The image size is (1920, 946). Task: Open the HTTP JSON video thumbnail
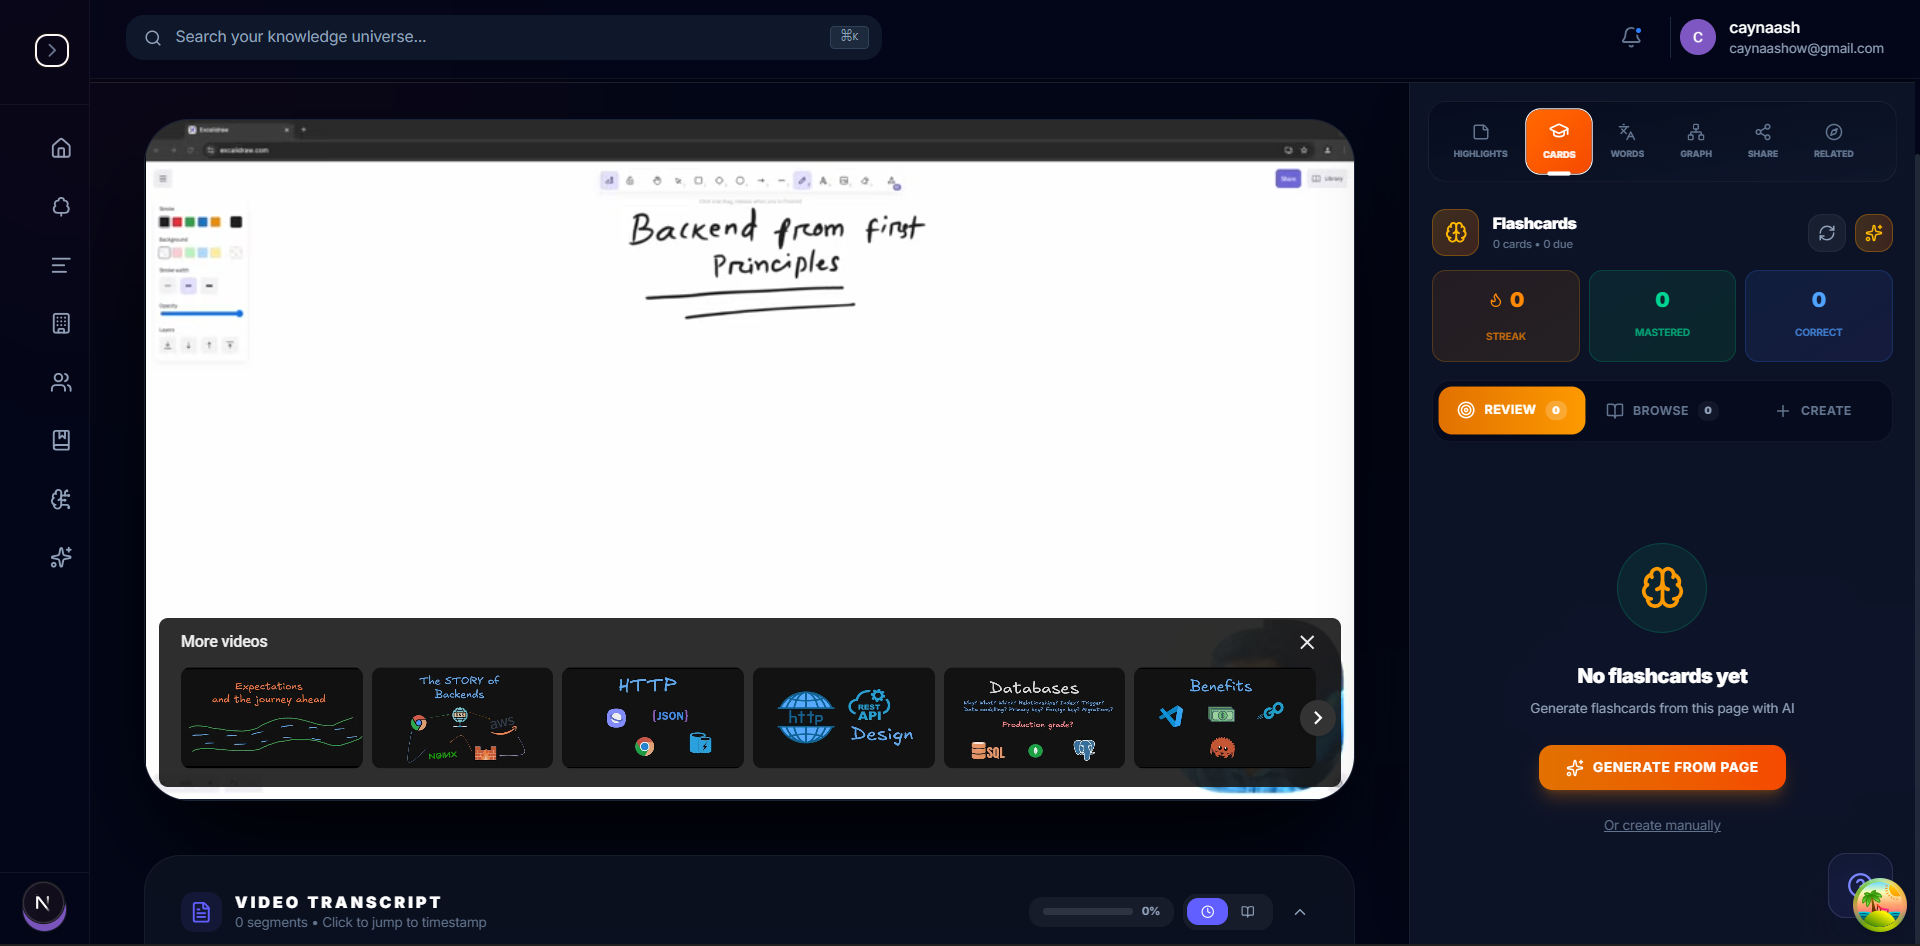pyautogui.click(x=651, y=717)
